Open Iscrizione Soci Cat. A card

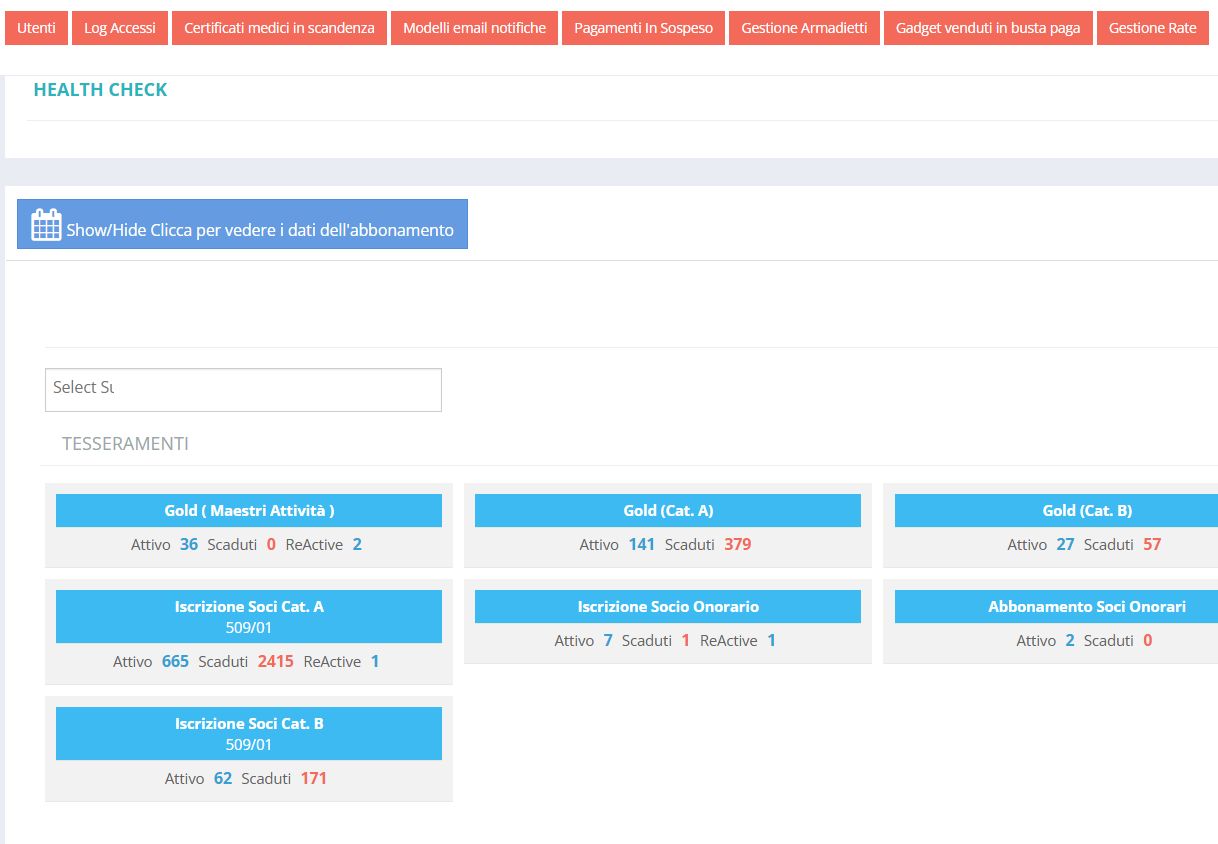coord(249,616)
